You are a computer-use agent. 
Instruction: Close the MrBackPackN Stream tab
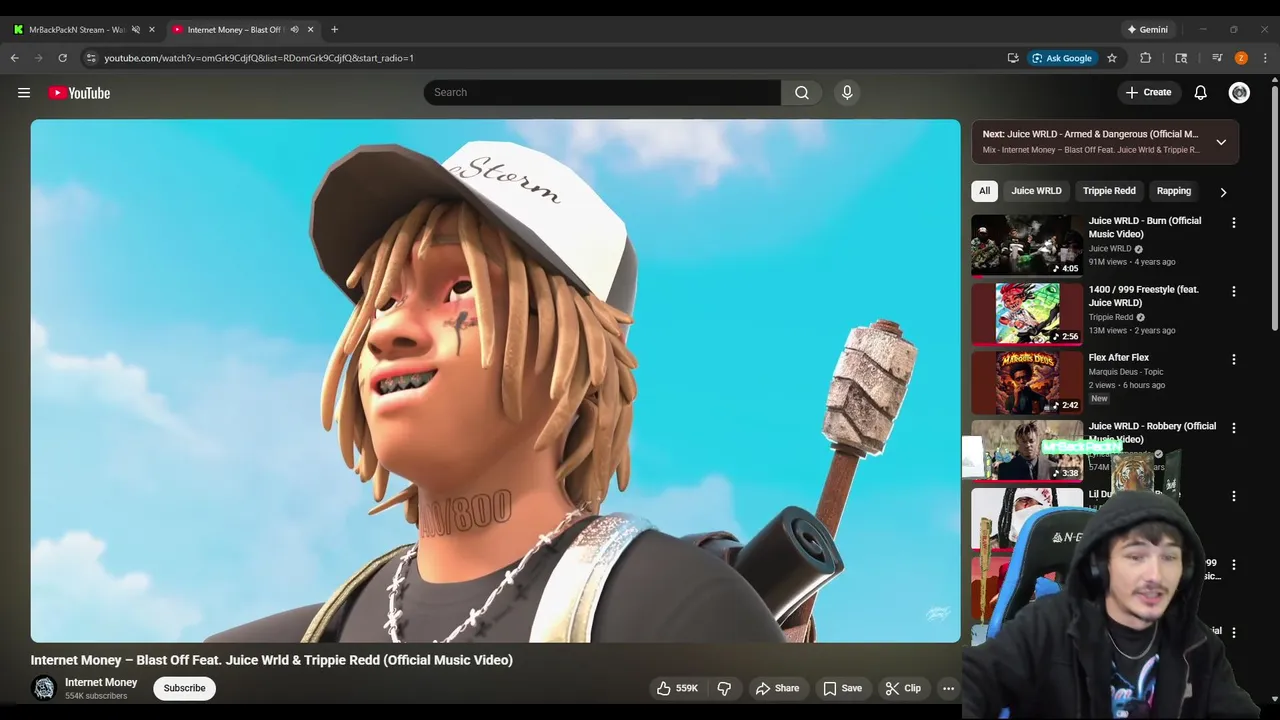click(152, 30)
